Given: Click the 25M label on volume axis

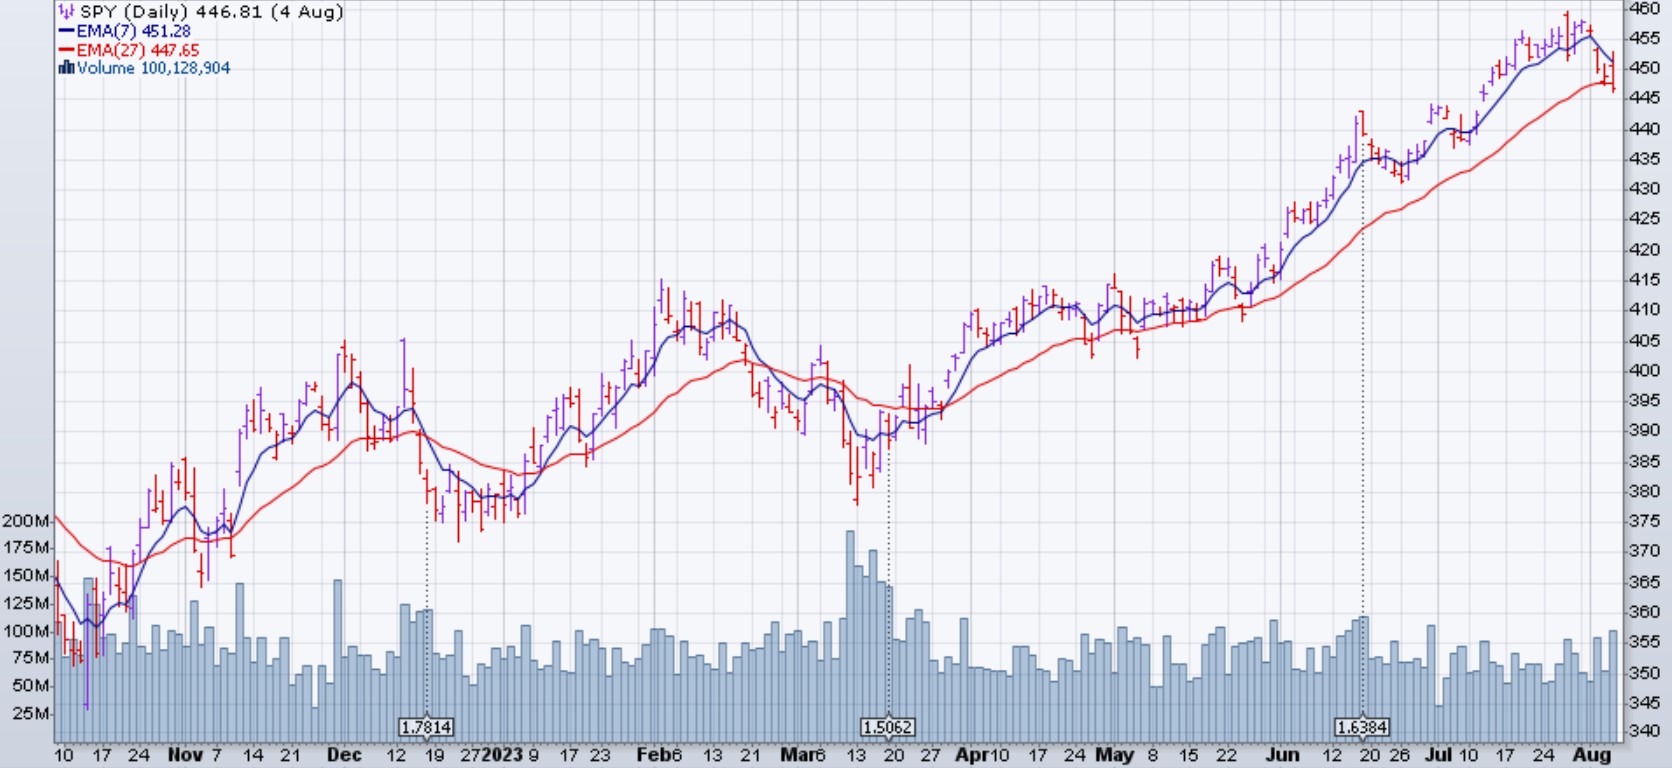Looking at the screenshot, I should click(32, 713).
